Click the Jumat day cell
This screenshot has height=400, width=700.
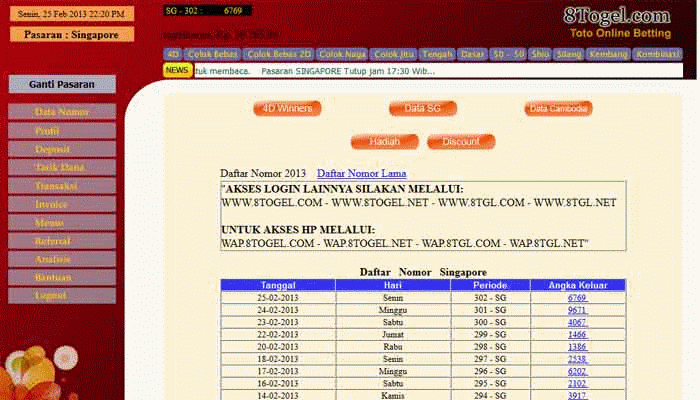[393, 334]
